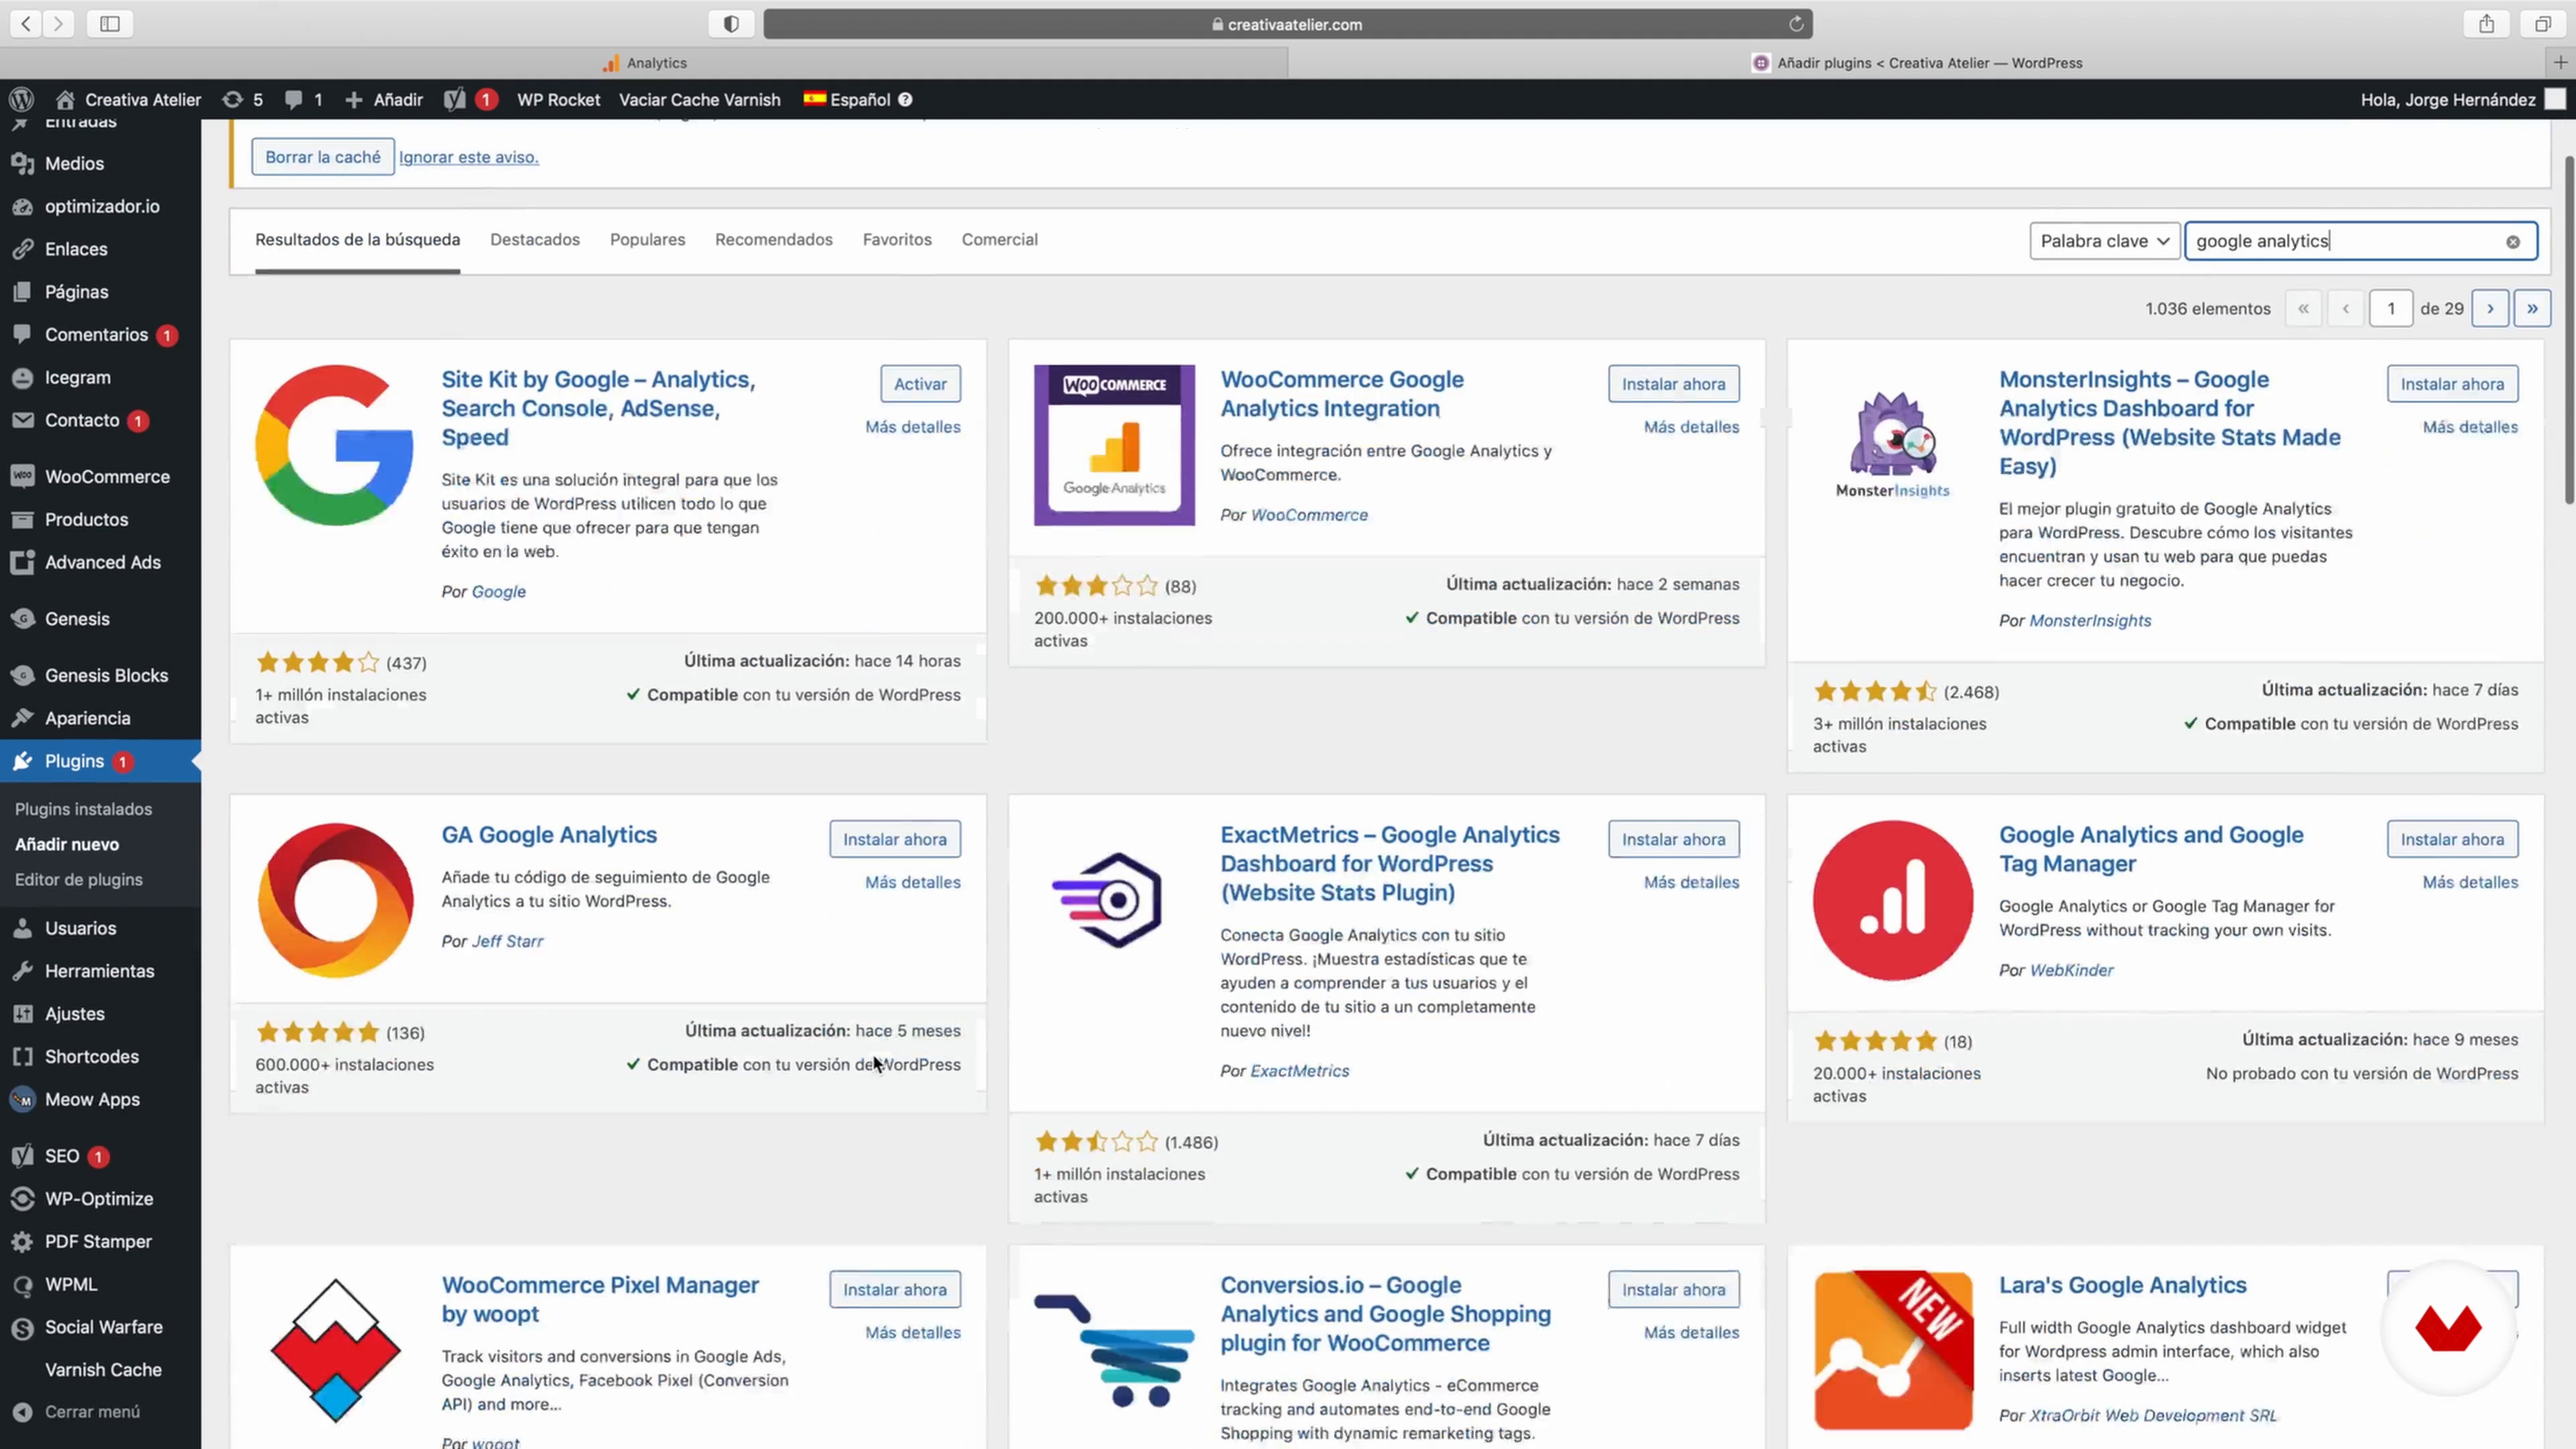This screenshot has width=2576, height=1449.
Task: Switch to the Comercial tab
Action: tap(1000, 240)
